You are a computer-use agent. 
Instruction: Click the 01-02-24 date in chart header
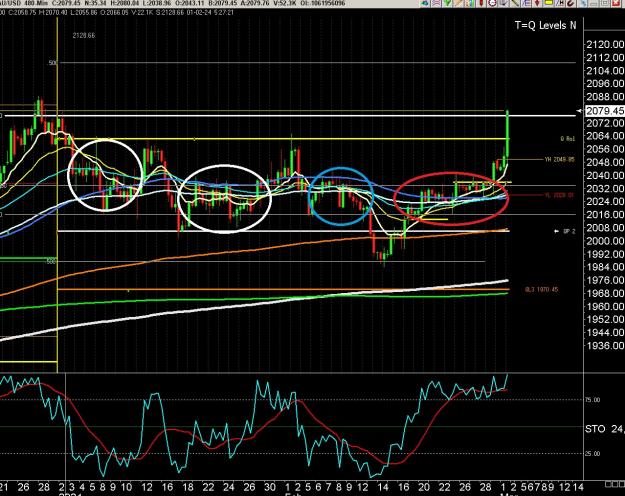tap(199, 12)
